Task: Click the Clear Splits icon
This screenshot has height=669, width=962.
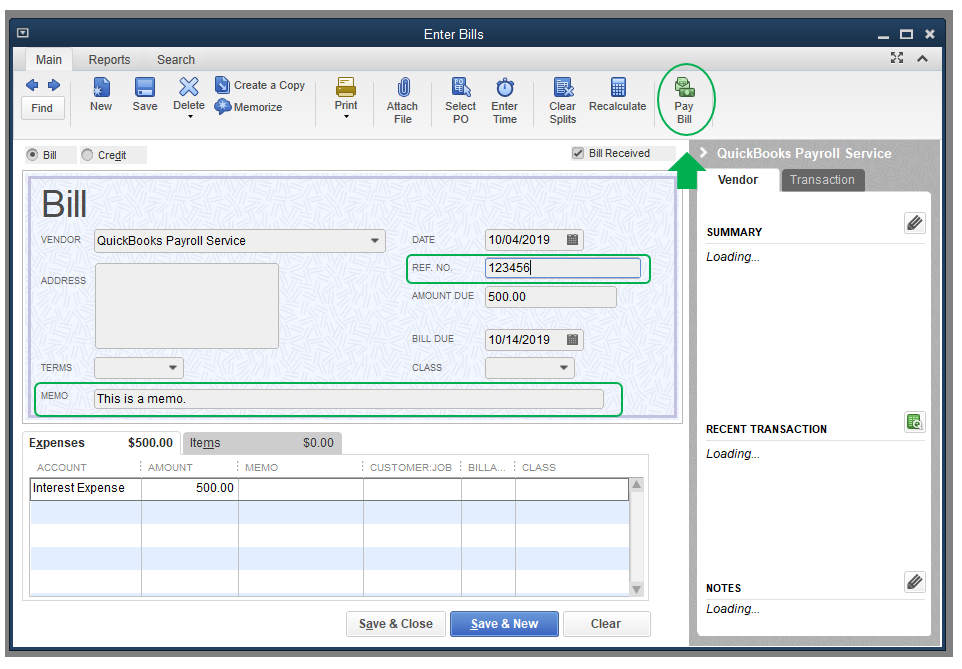Action: pyautogui.click(x=562, y=99)
